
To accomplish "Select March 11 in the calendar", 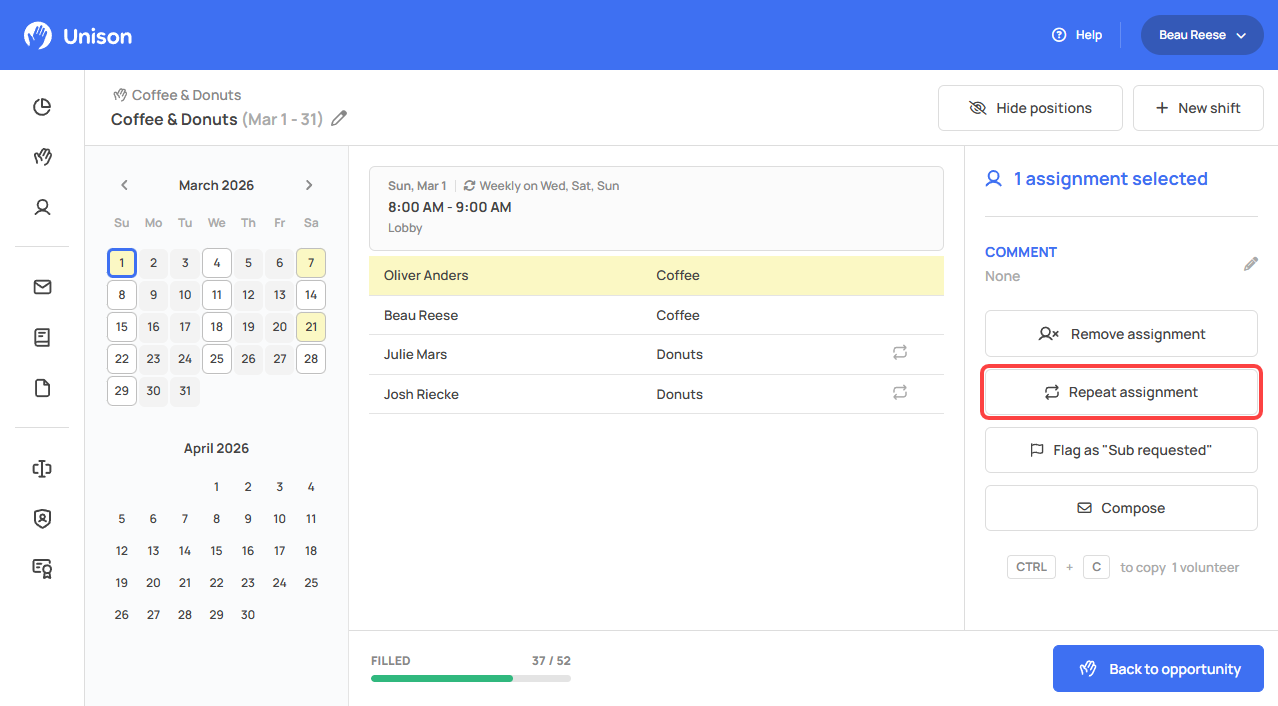I will click(x=217, y=295).
